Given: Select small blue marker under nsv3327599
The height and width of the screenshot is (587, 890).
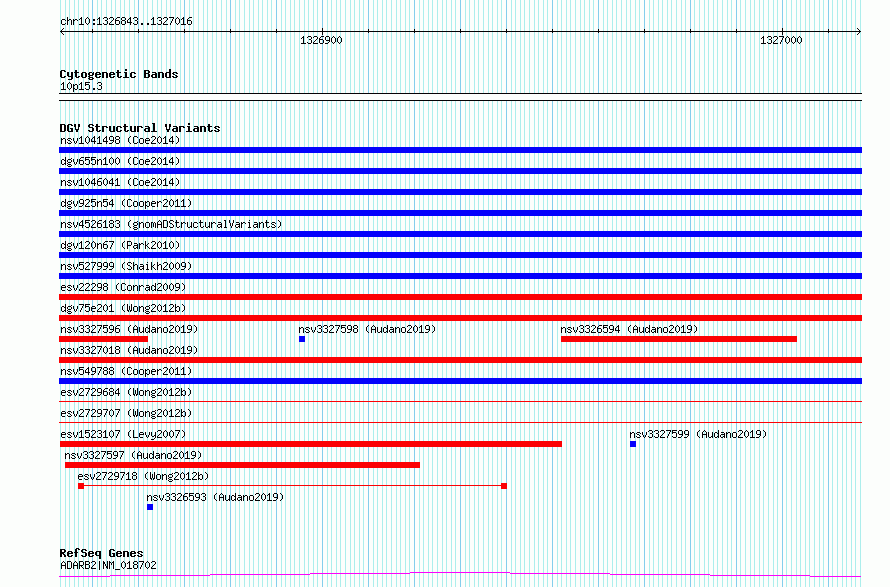Looking at the screenshot, I should [x=633, y=444].
